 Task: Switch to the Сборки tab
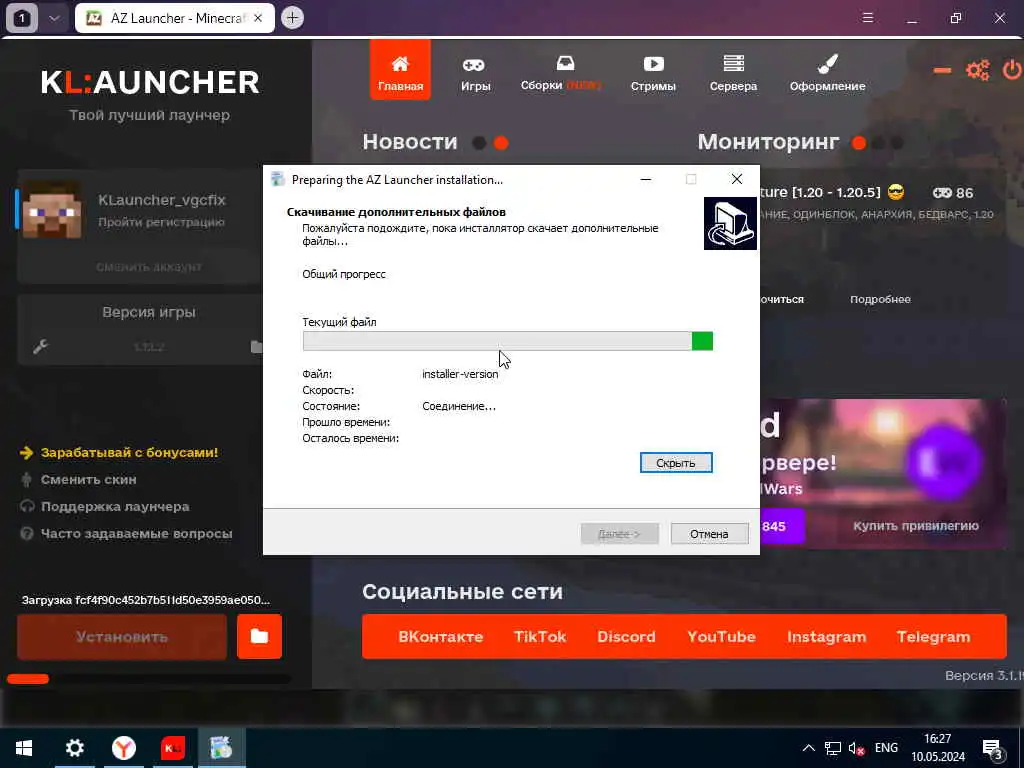coord(561,73)
